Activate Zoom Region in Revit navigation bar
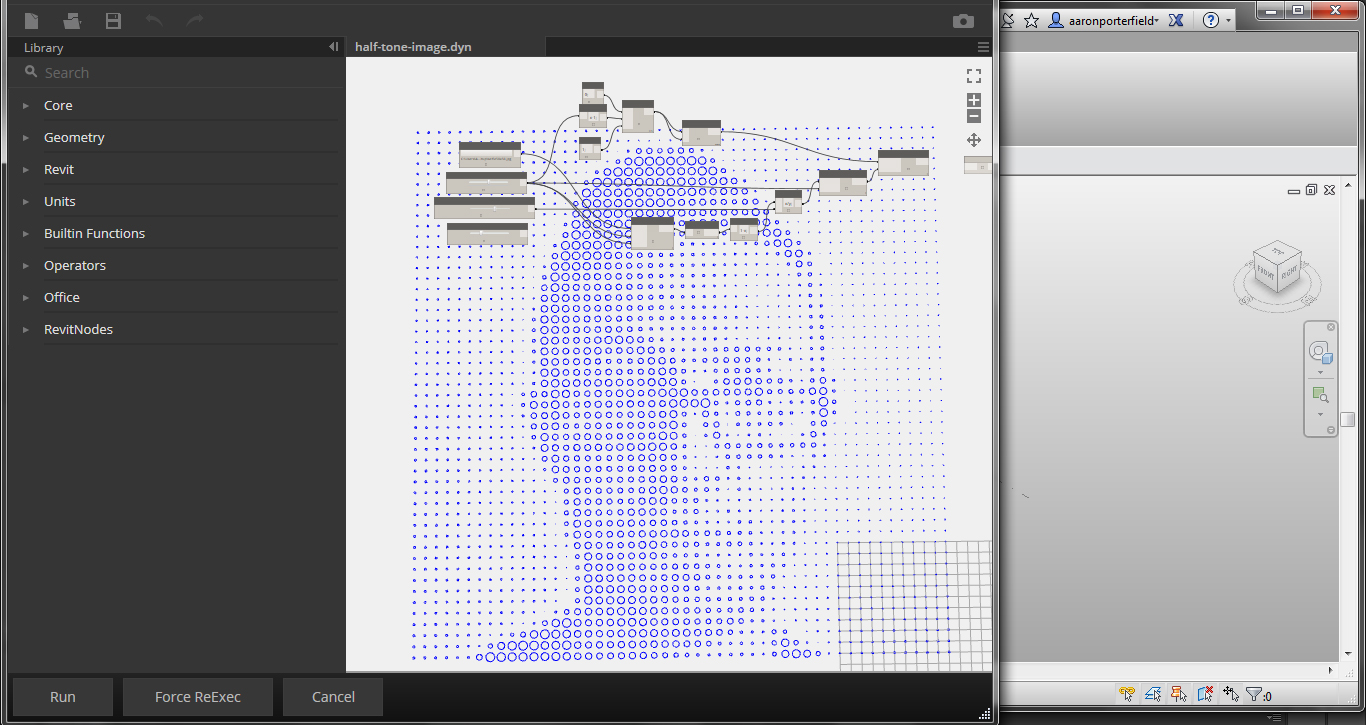This screenshot has width=1366, height=725. (x=1320, y=396)
